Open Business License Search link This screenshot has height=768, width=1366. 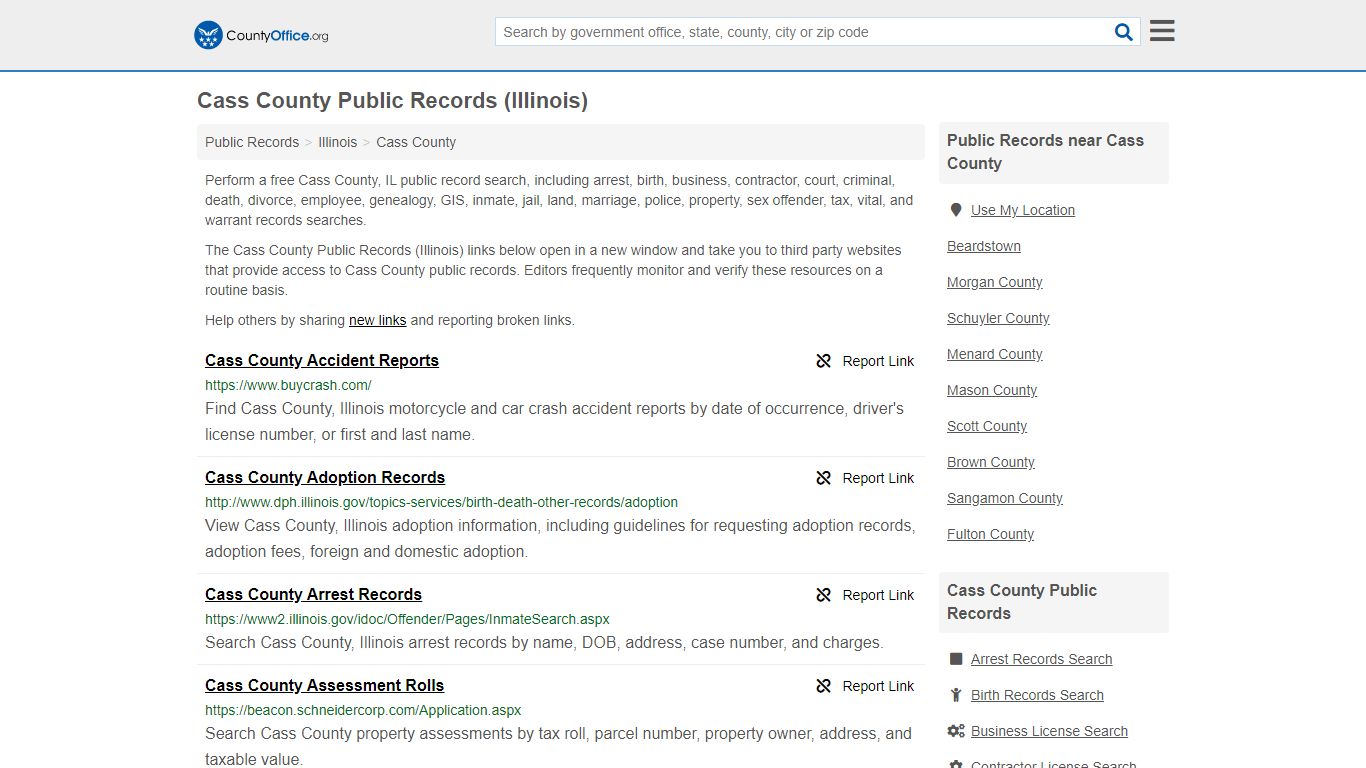[x=1049, y=731]
